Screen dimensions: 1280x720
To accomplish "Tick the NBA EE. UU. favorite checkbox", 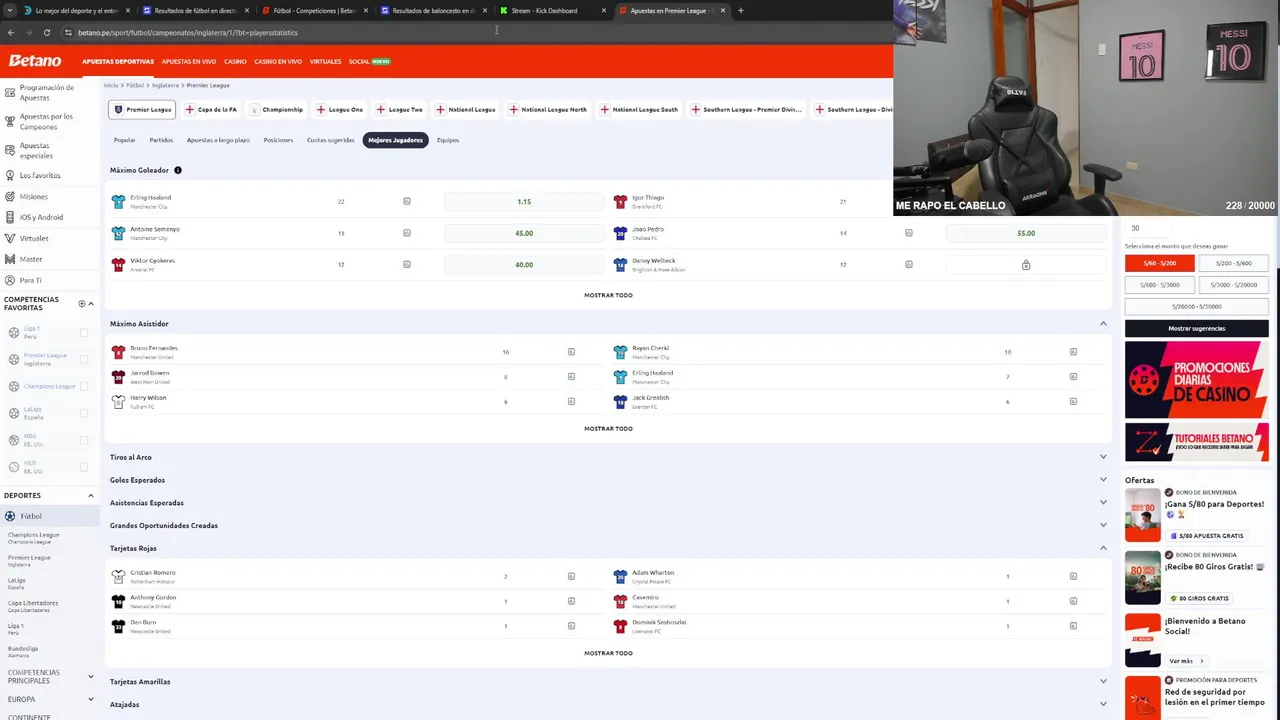I will 83,440.
